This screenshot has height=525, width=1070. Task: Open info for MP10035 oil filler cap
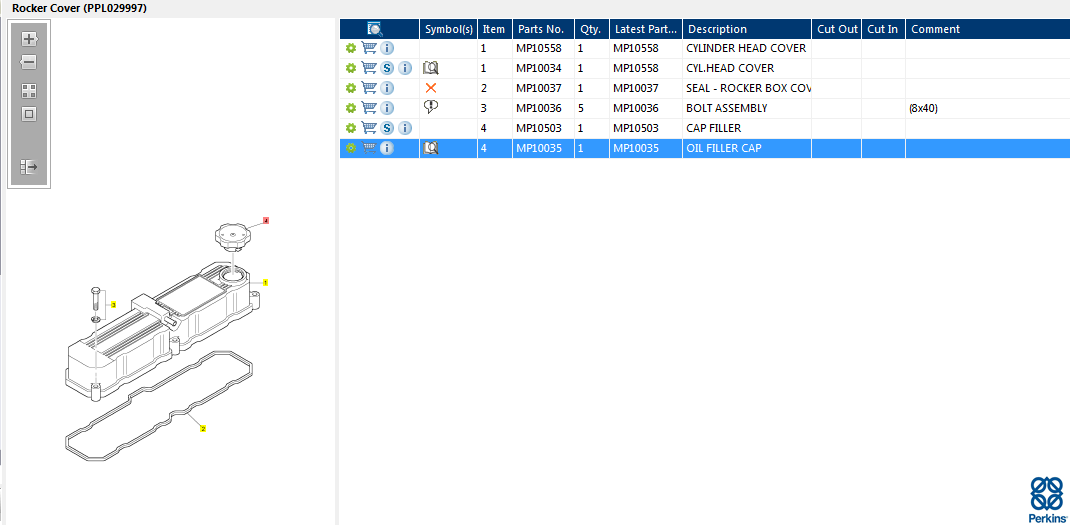(x=387, y=147)
